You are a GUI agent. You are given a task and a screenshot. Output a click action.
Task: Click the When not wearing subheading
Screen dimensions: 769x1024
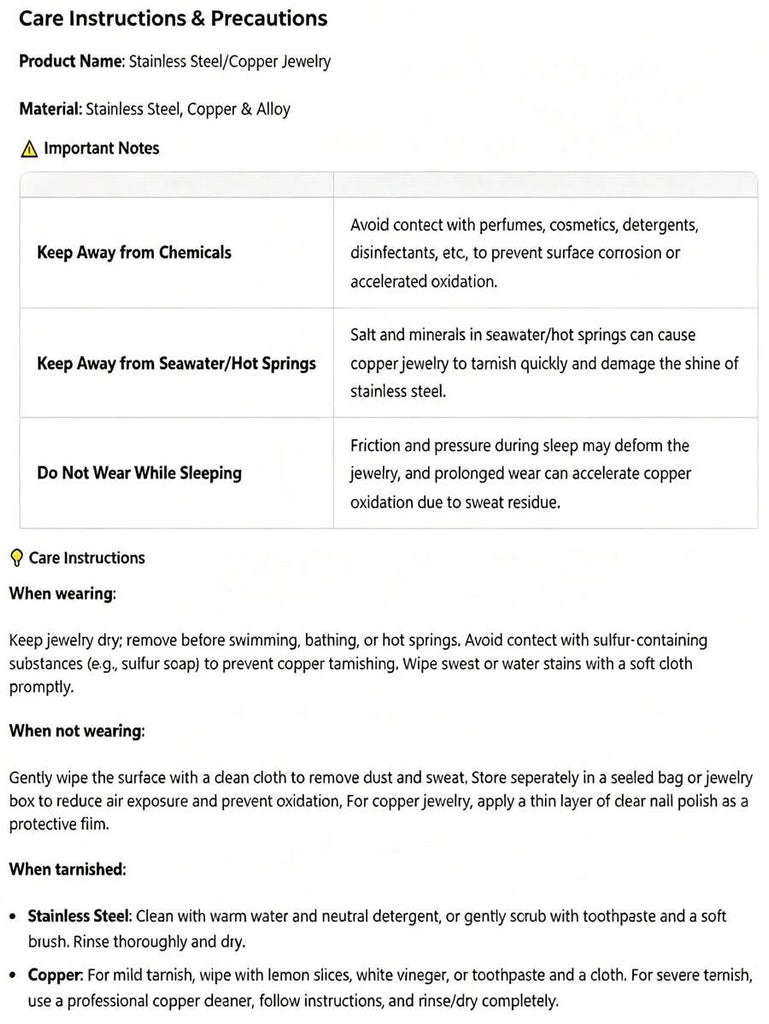tap(77, 731)
